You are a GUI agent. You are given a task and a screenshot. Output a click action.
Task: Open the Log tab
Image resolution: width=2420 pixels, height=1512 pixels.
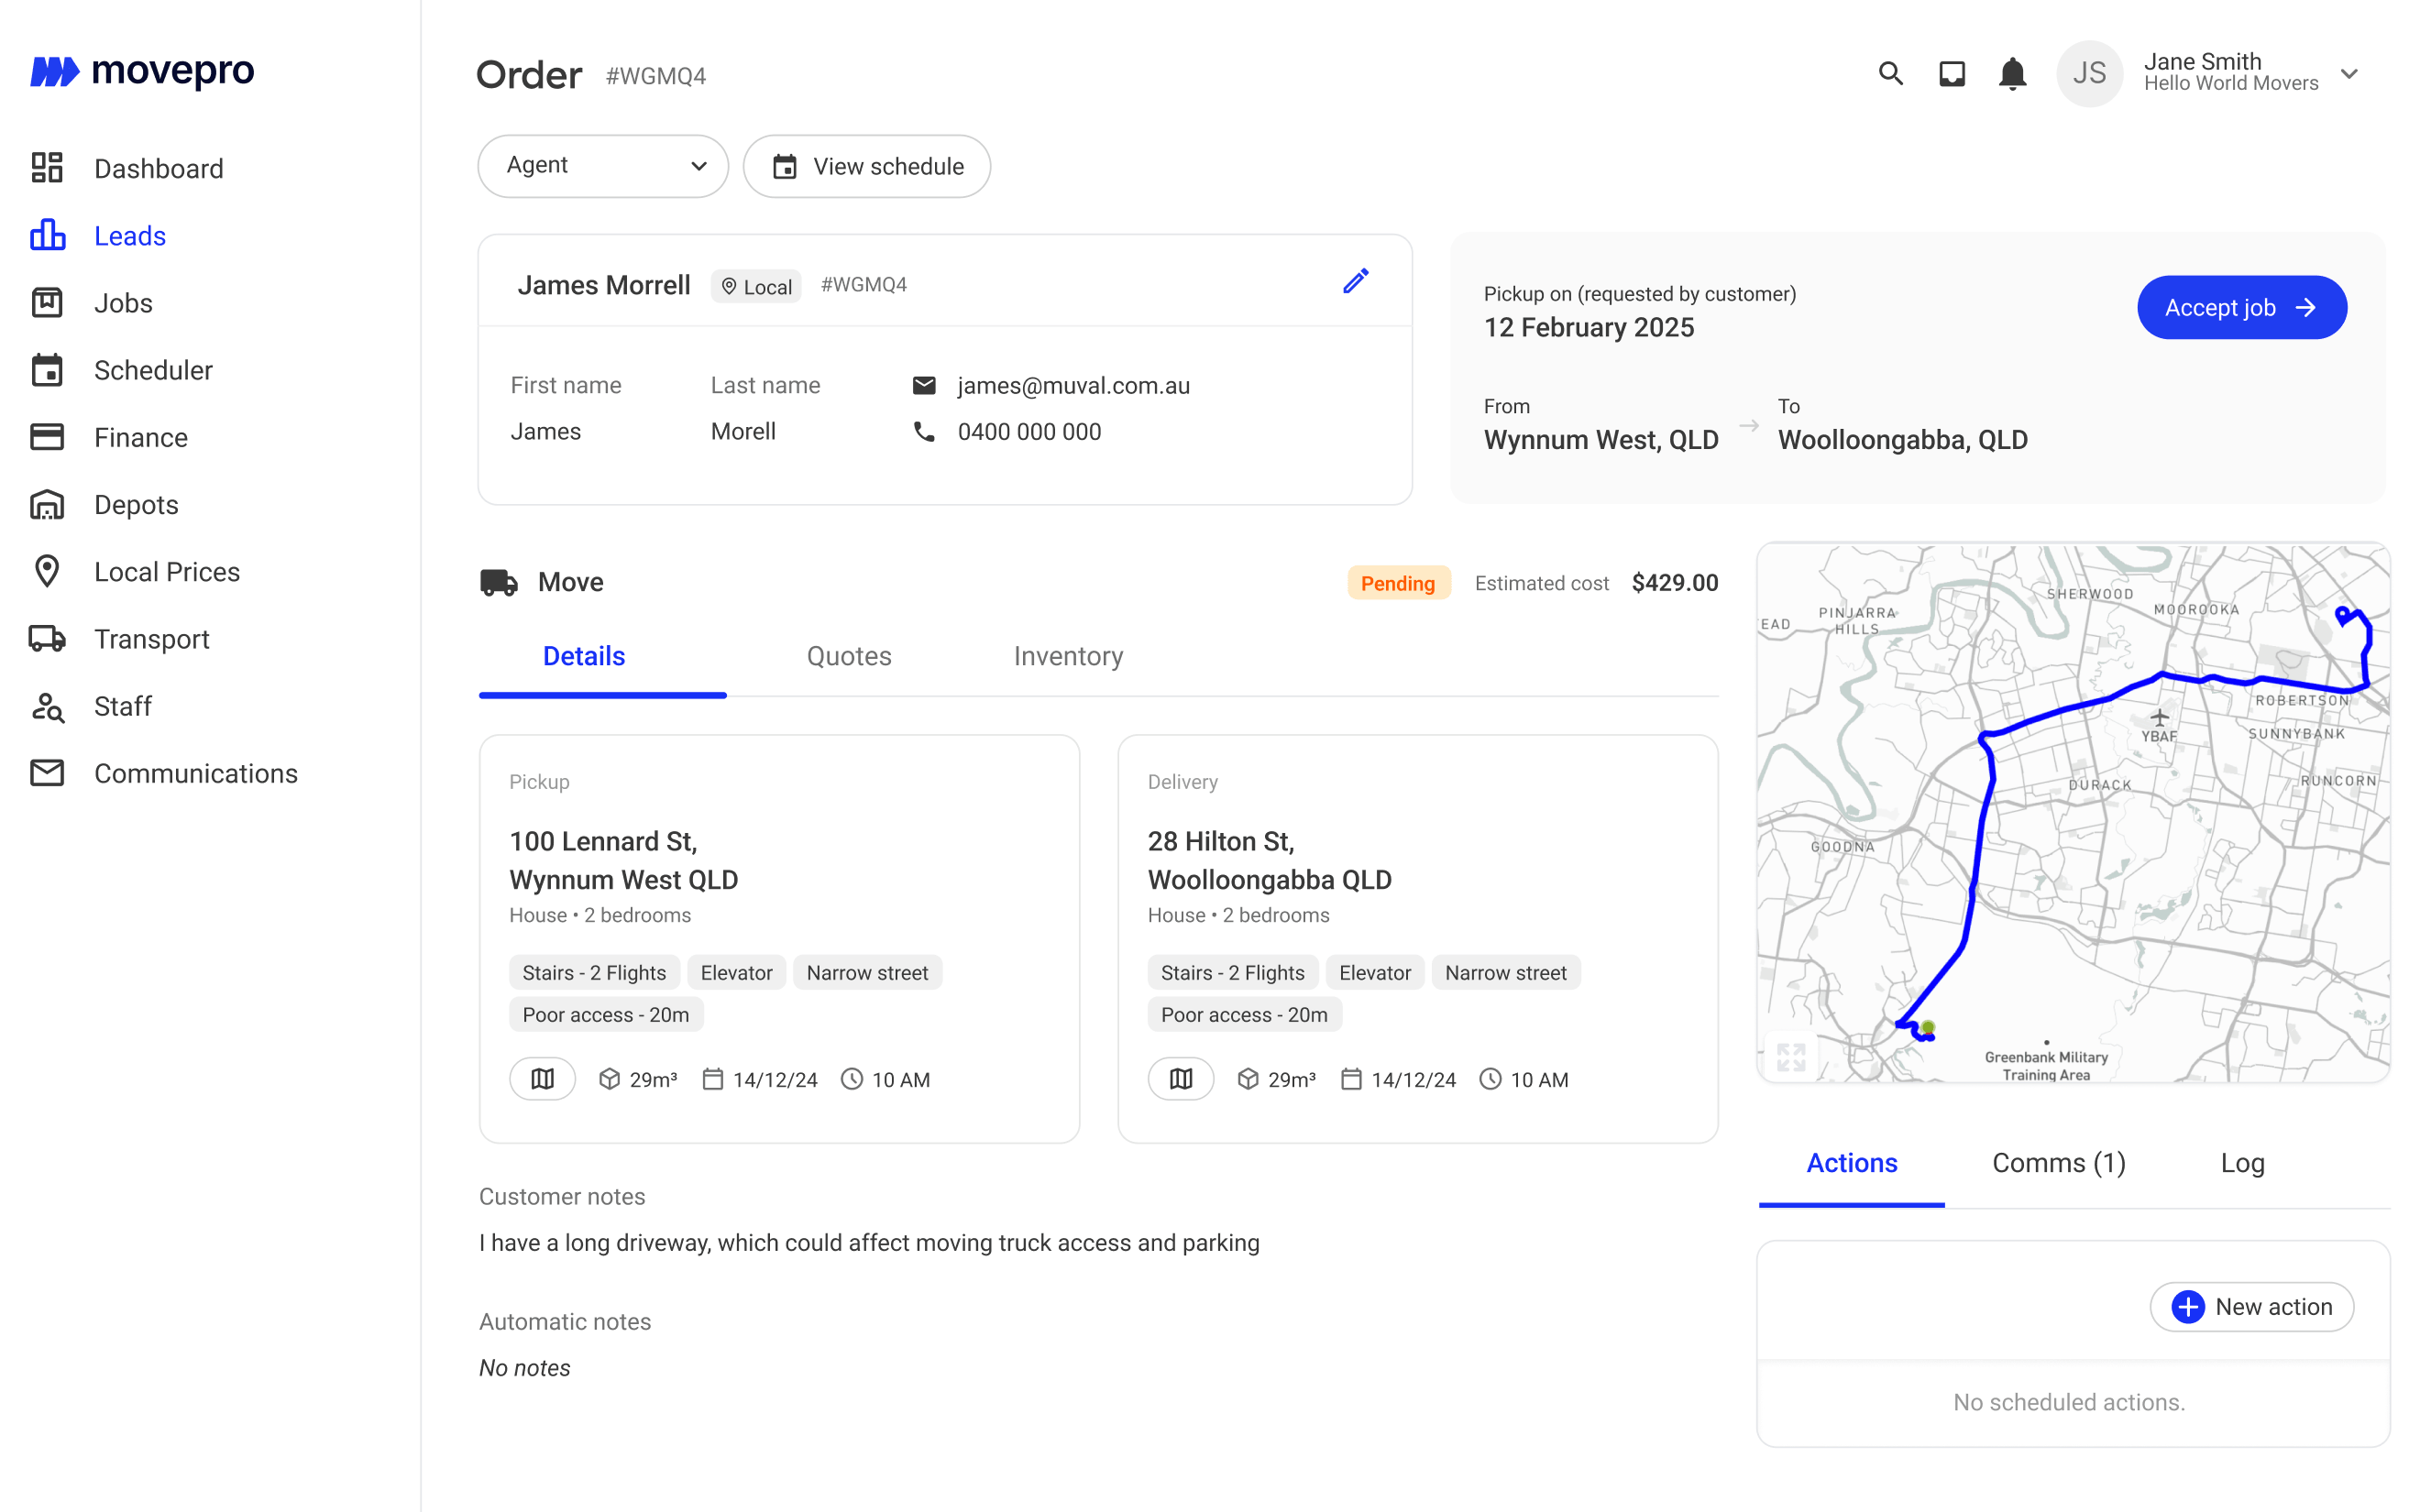pos(2243,1163)
